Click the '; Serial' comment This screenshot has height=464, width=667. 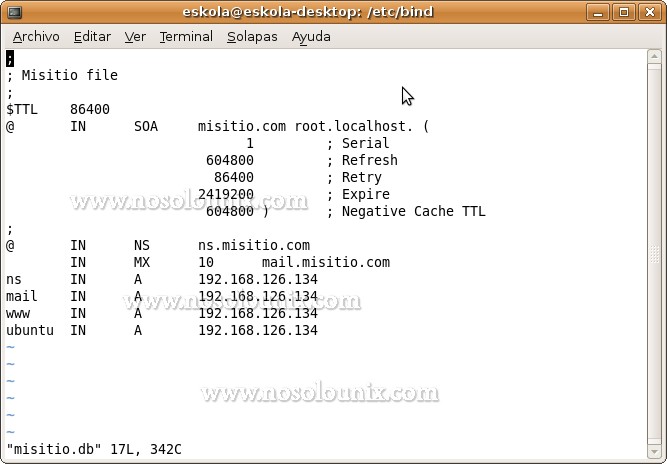tap(358, 143)
